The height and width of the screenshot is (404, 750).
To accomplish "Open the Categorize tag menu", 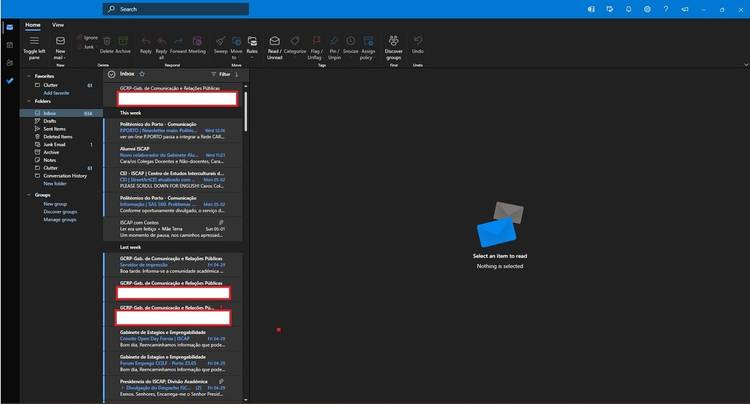I will (x=295, y=44).
